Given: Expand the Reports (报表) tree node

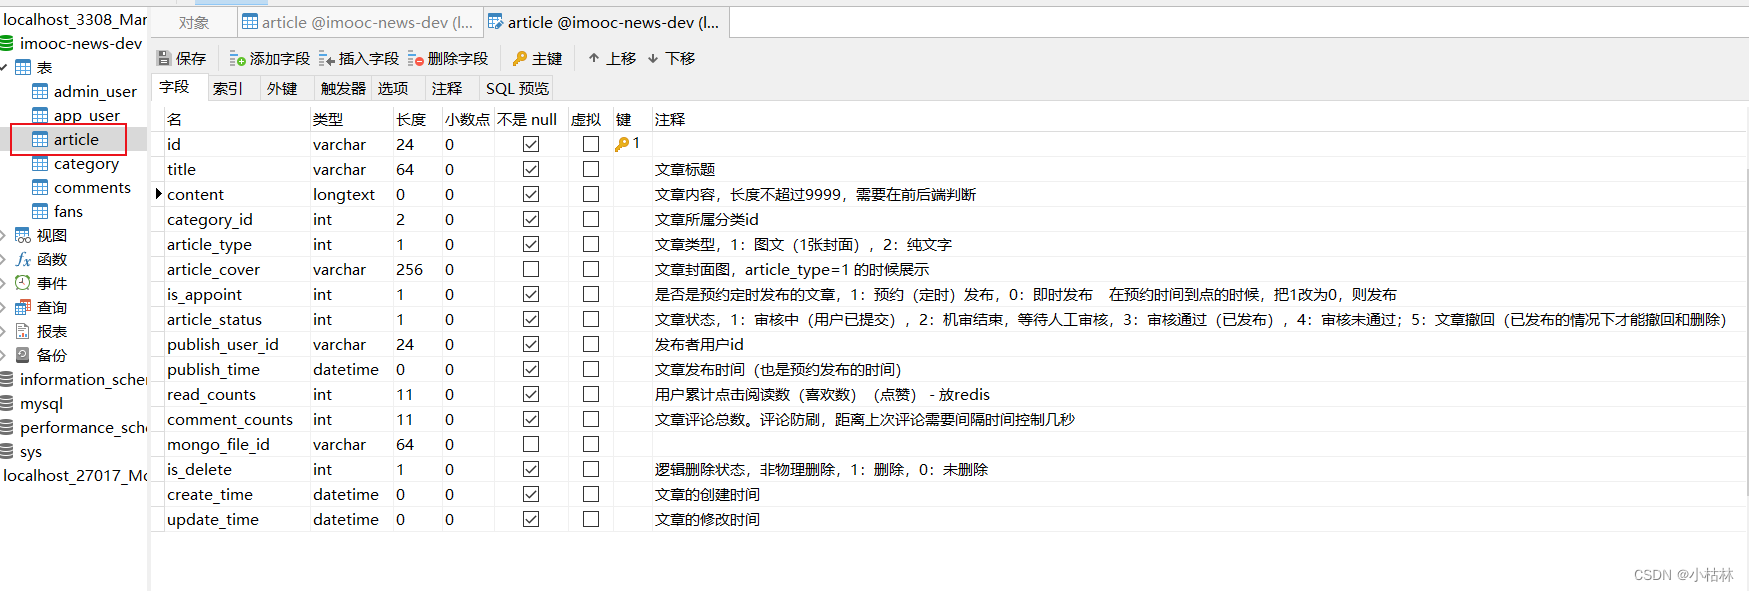Looking at the screenshot, I should (3, 331).
